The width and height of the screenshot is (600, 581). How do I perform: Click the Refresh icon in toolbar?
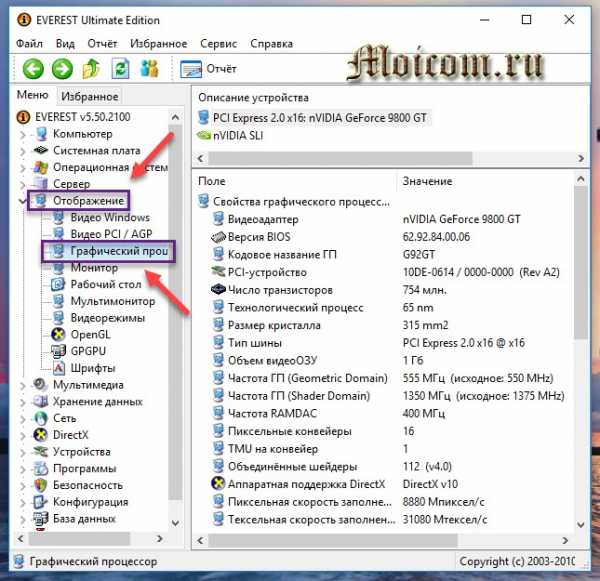tap(121, 69)
